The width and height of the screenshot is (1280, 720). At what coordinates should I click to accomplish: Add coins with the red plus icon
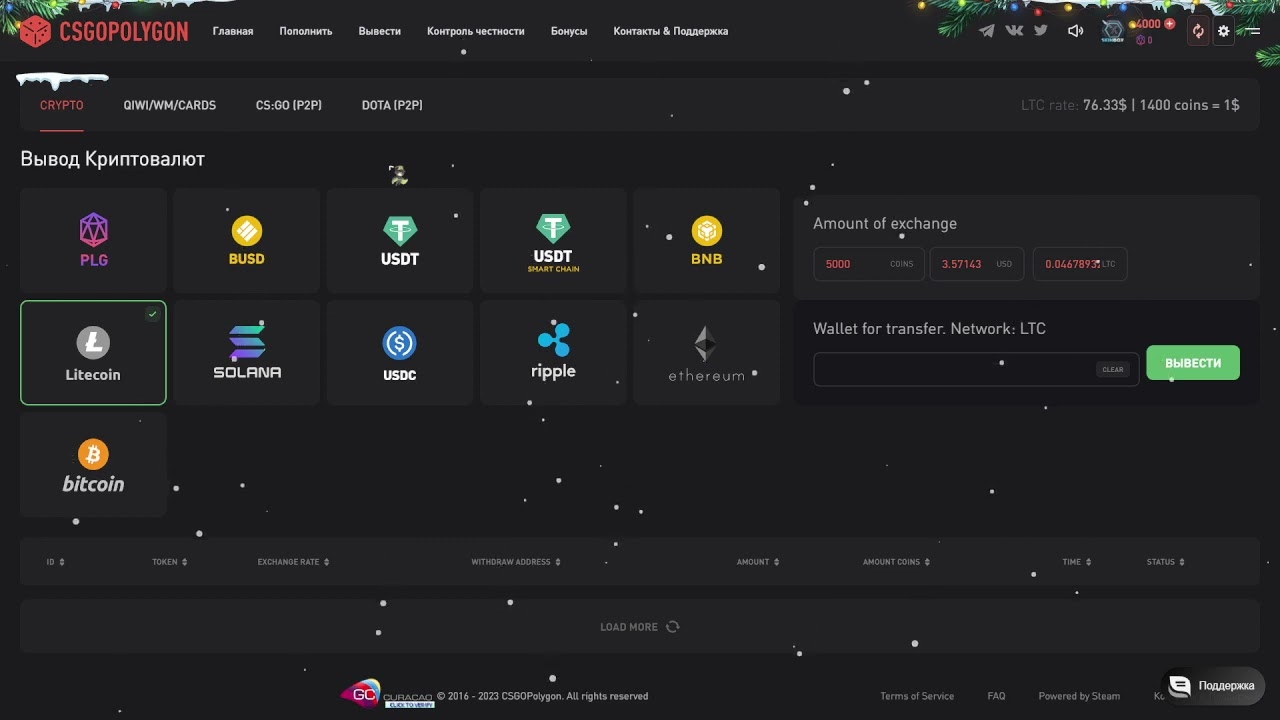(x=1169, y=24)
